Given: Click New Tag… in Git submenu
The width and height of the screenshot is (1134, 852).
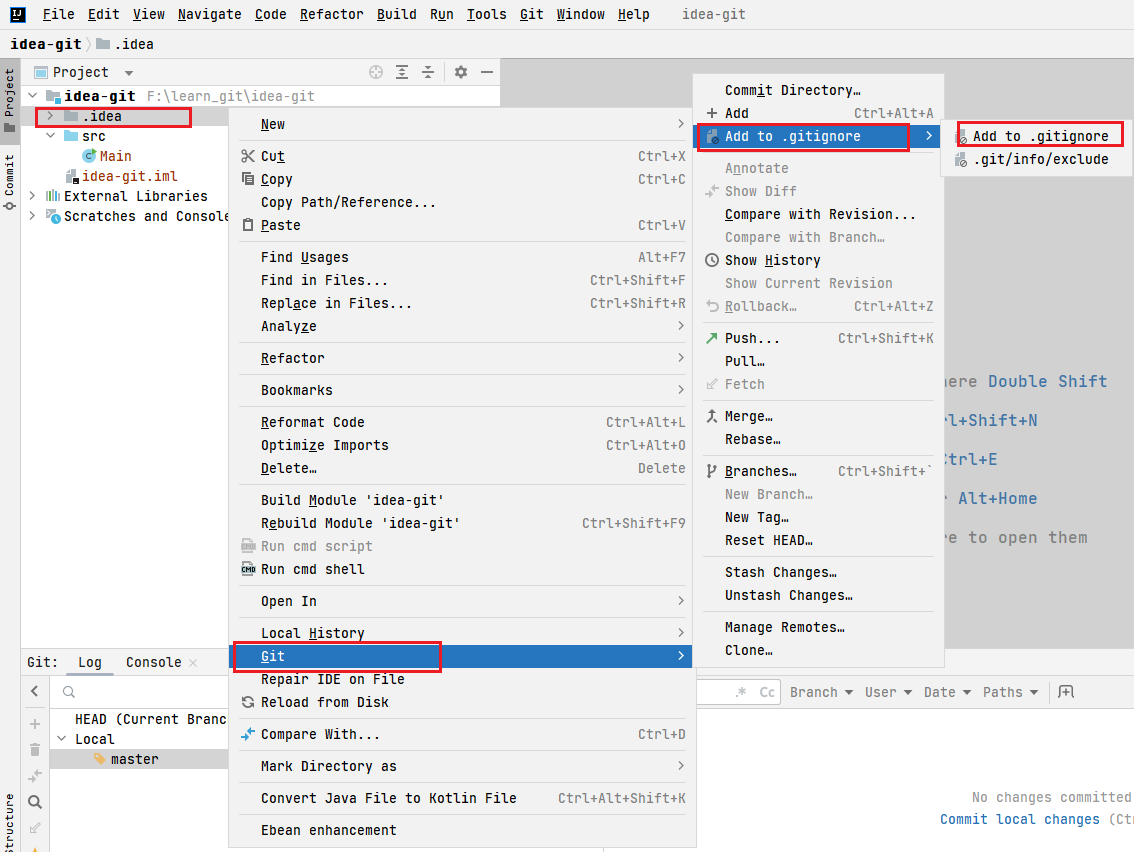Looking at the screenshot, I should coord(819,517).
